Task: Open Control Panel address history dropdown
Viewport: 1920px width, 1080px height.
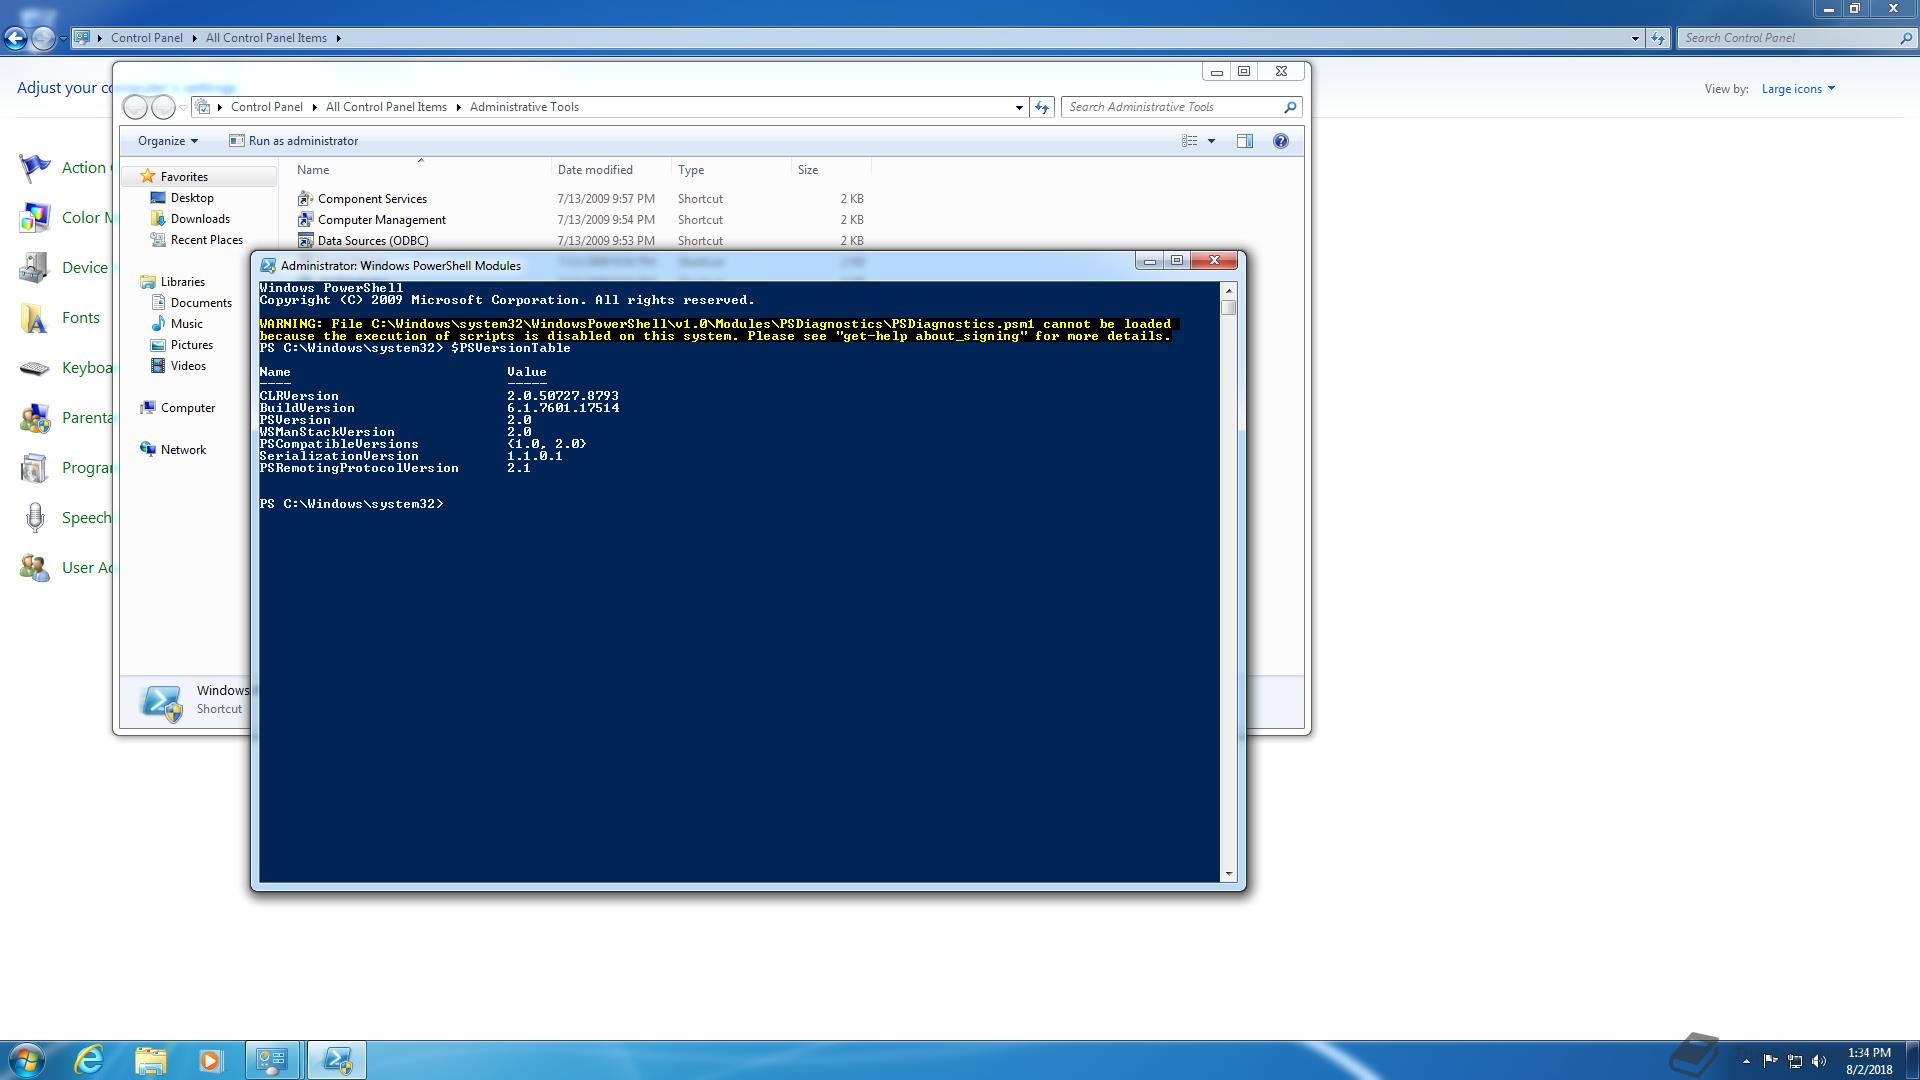Action: click(1635, 38)
